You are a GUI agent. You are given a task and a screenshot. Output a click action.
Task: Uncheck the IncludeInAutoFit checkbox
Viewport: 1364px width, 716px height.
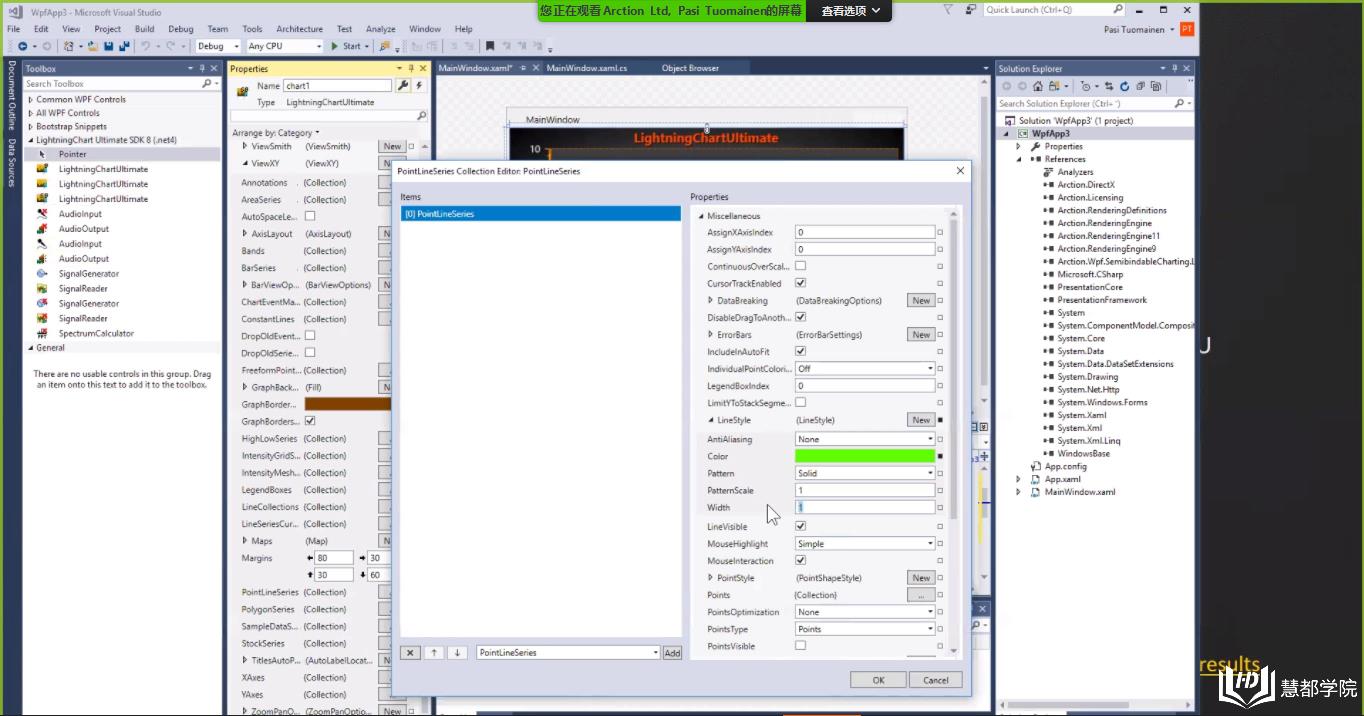(x=800, y=351)
